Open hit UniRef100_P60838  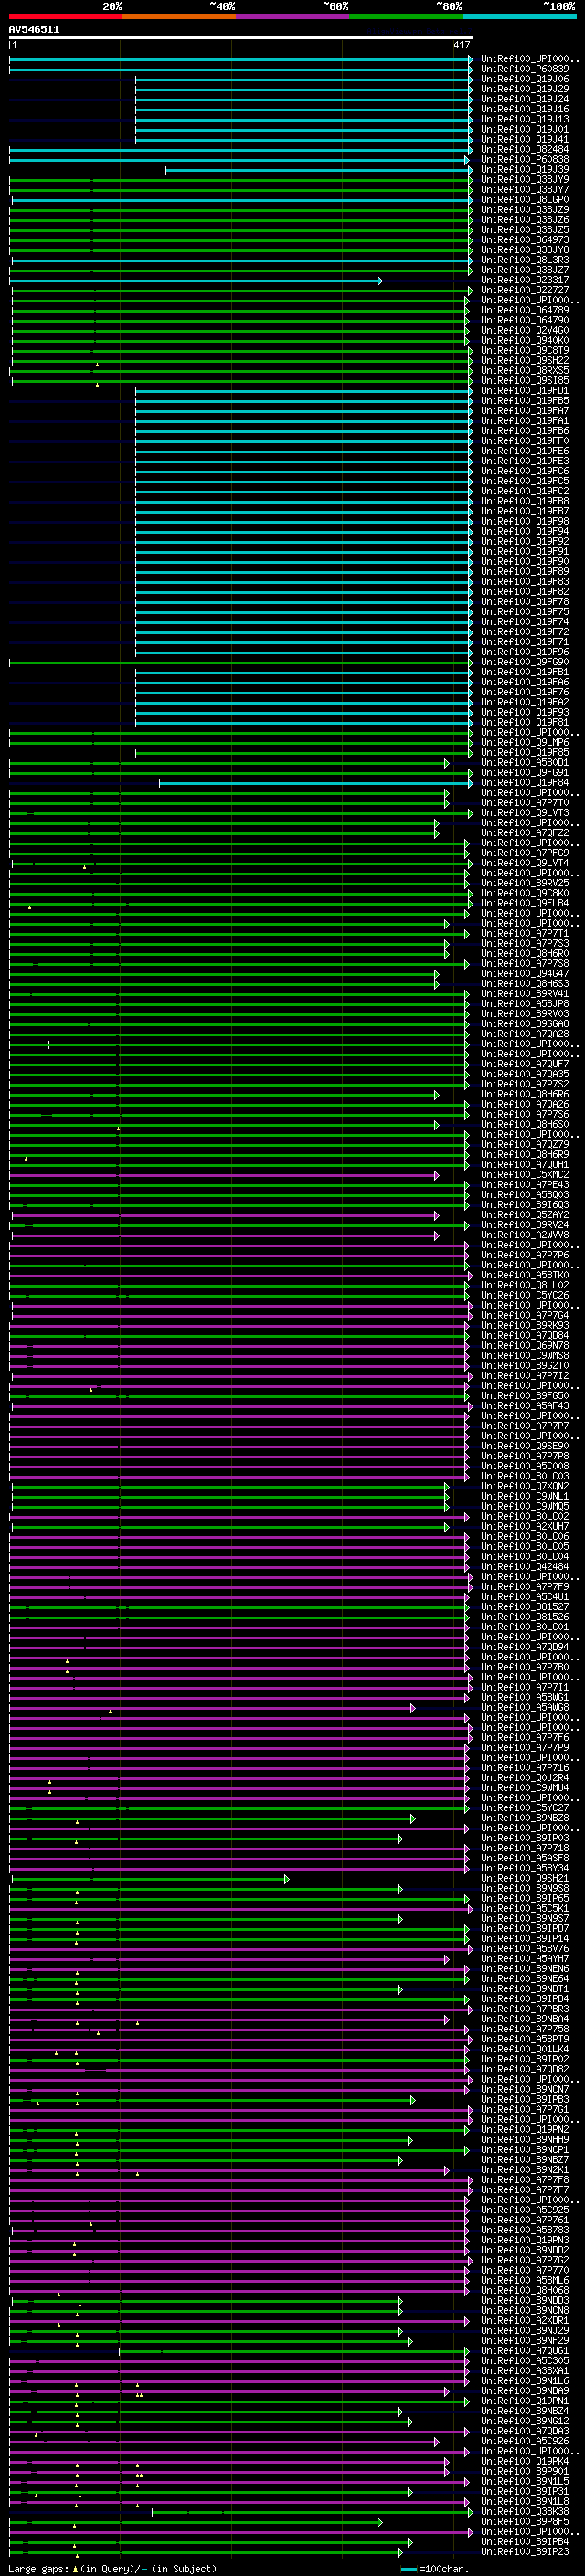coord(525,160)
